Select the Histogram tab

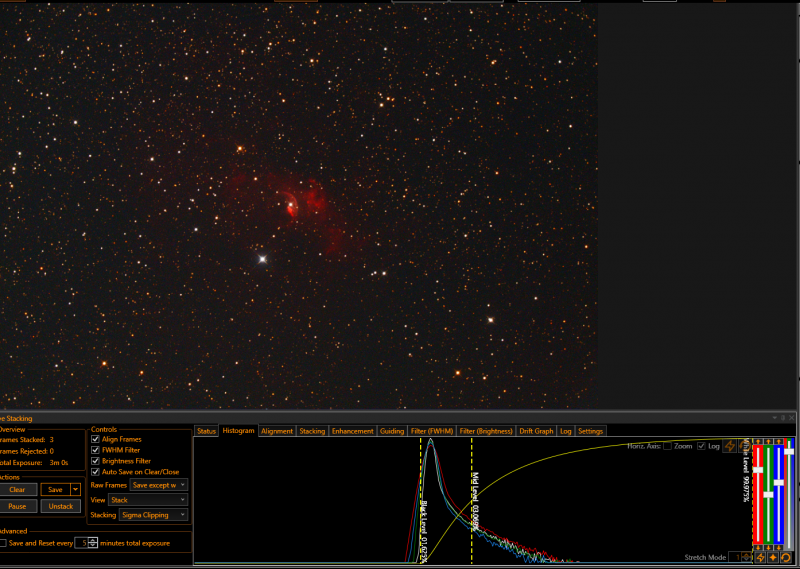tap(238, 431)
